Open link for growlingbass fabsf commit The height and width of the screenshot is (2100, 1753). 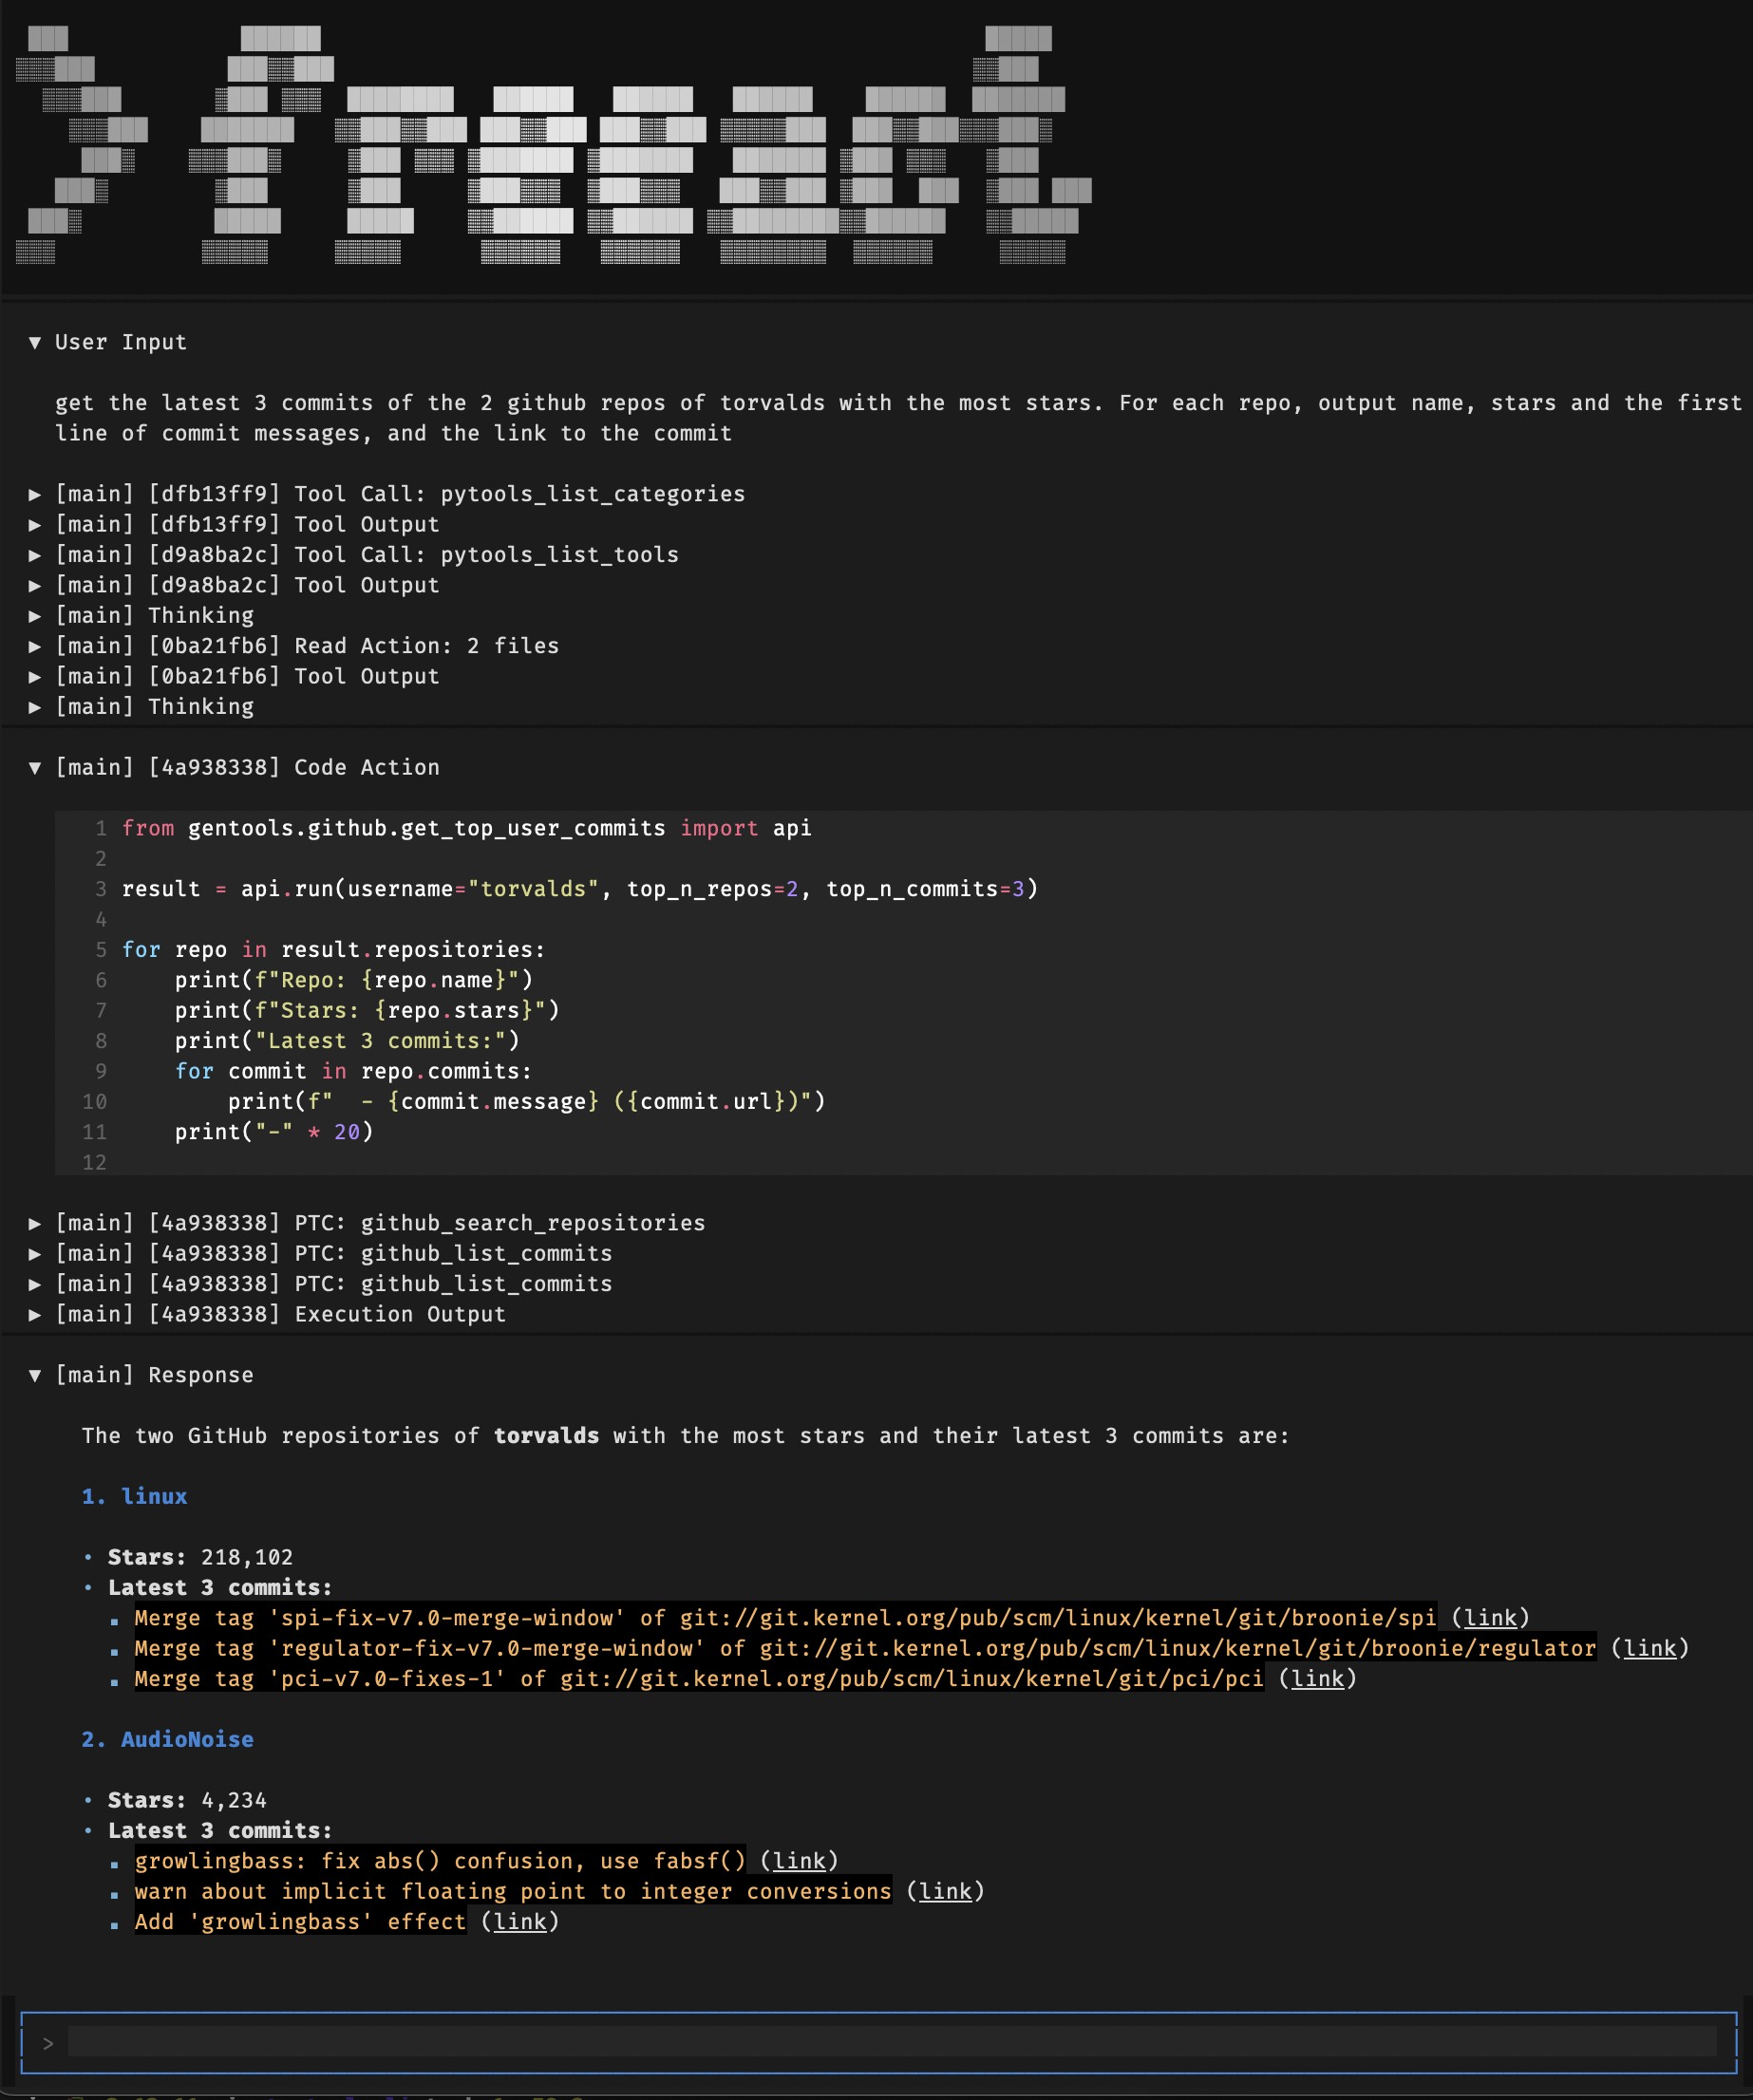tap(799, 1861)
